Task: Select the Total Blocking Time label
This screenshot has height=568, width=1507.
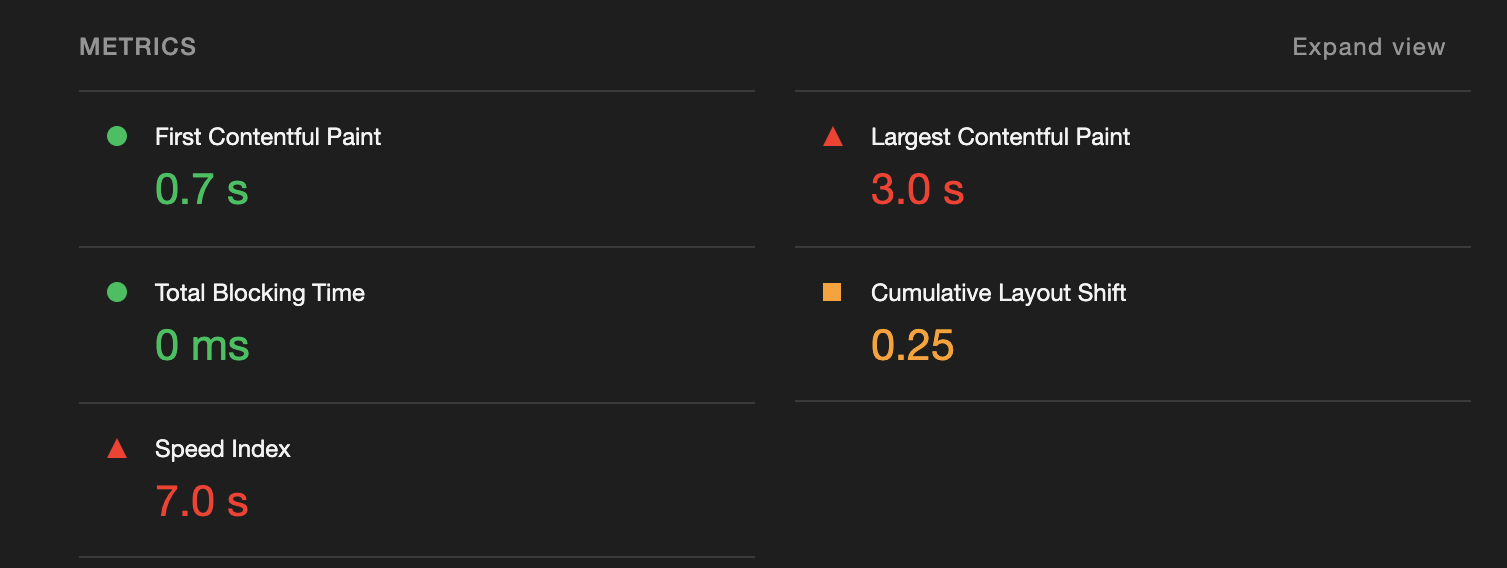Action: click(260, 293)
